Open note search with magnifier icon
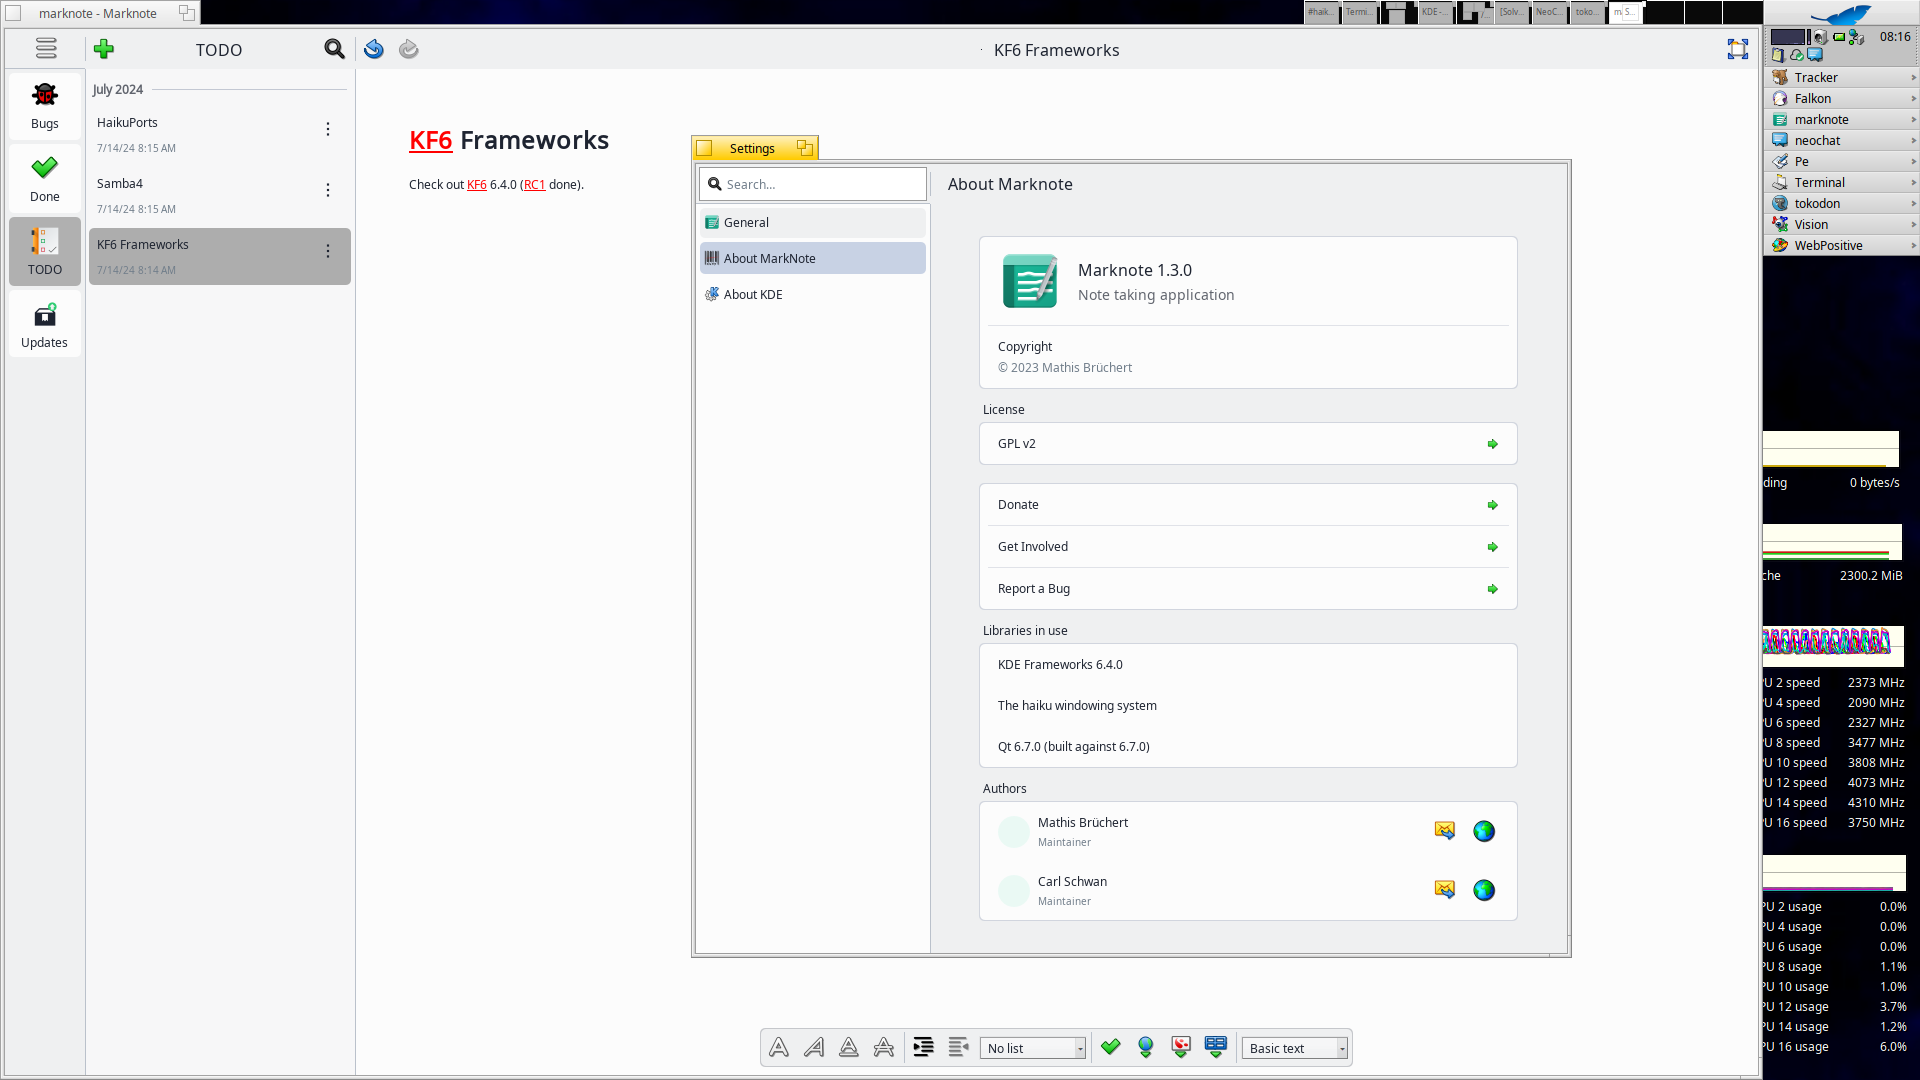The image size is (1920, 1080). coord(334,49)
